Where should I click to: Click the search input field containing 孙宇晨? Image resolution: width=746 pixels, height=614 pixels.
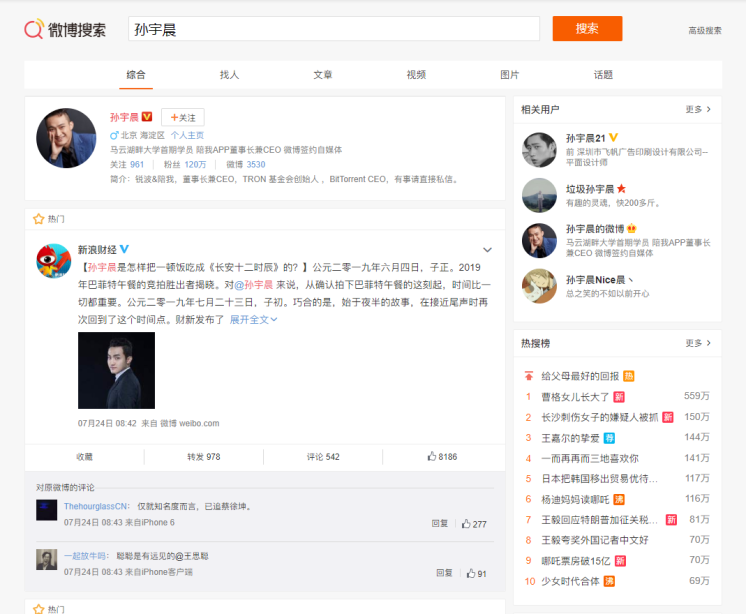tap(334, 29)
